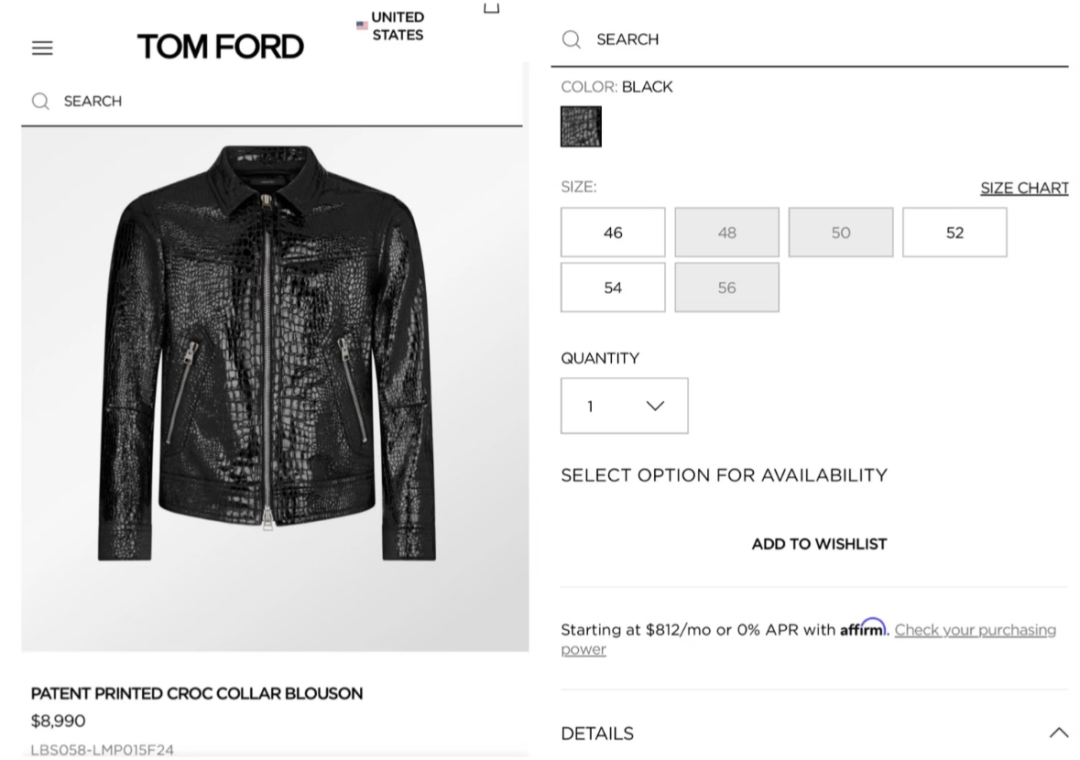Open the Size Chart link

(1024, 188)
